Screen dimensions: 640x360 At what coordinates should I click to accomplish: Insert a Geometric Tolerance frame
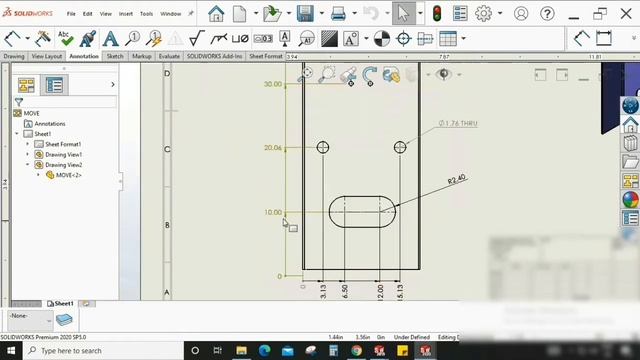point(263,39)
